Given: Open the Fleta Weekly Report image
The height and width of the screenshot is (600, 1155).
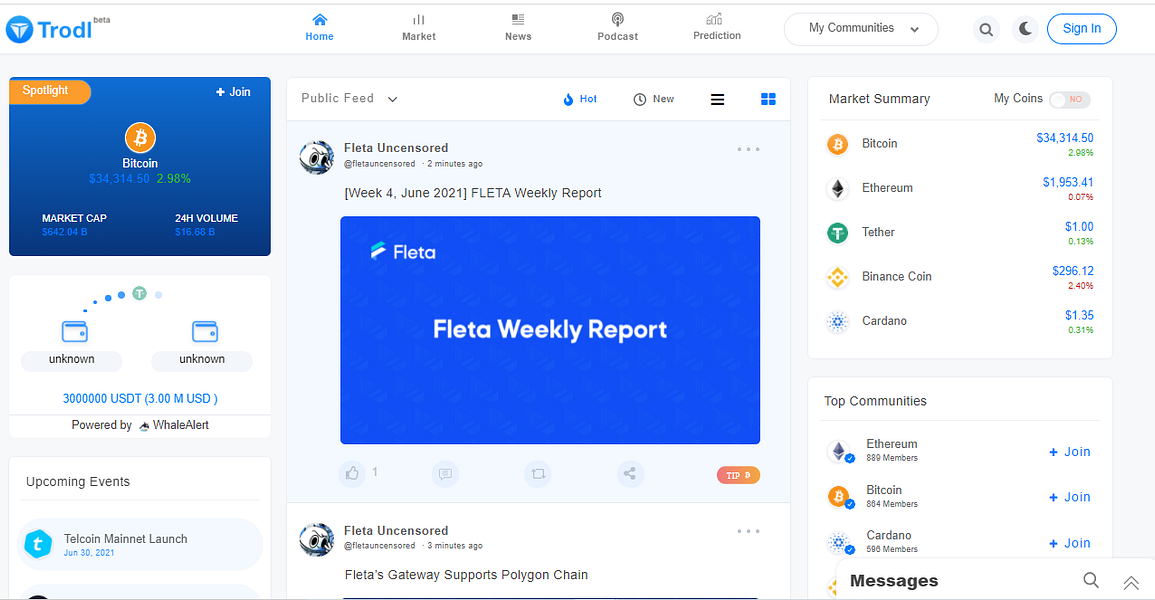Looking at the screenshot, I should click(x=550, y=330).
